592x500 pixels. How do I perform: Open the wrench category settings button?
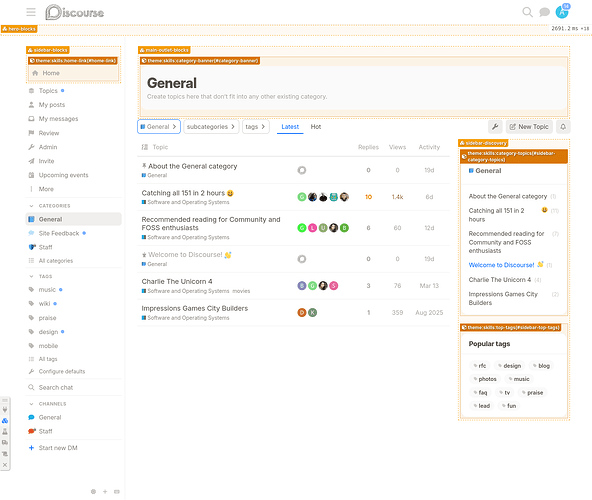[x=495, y=127]
